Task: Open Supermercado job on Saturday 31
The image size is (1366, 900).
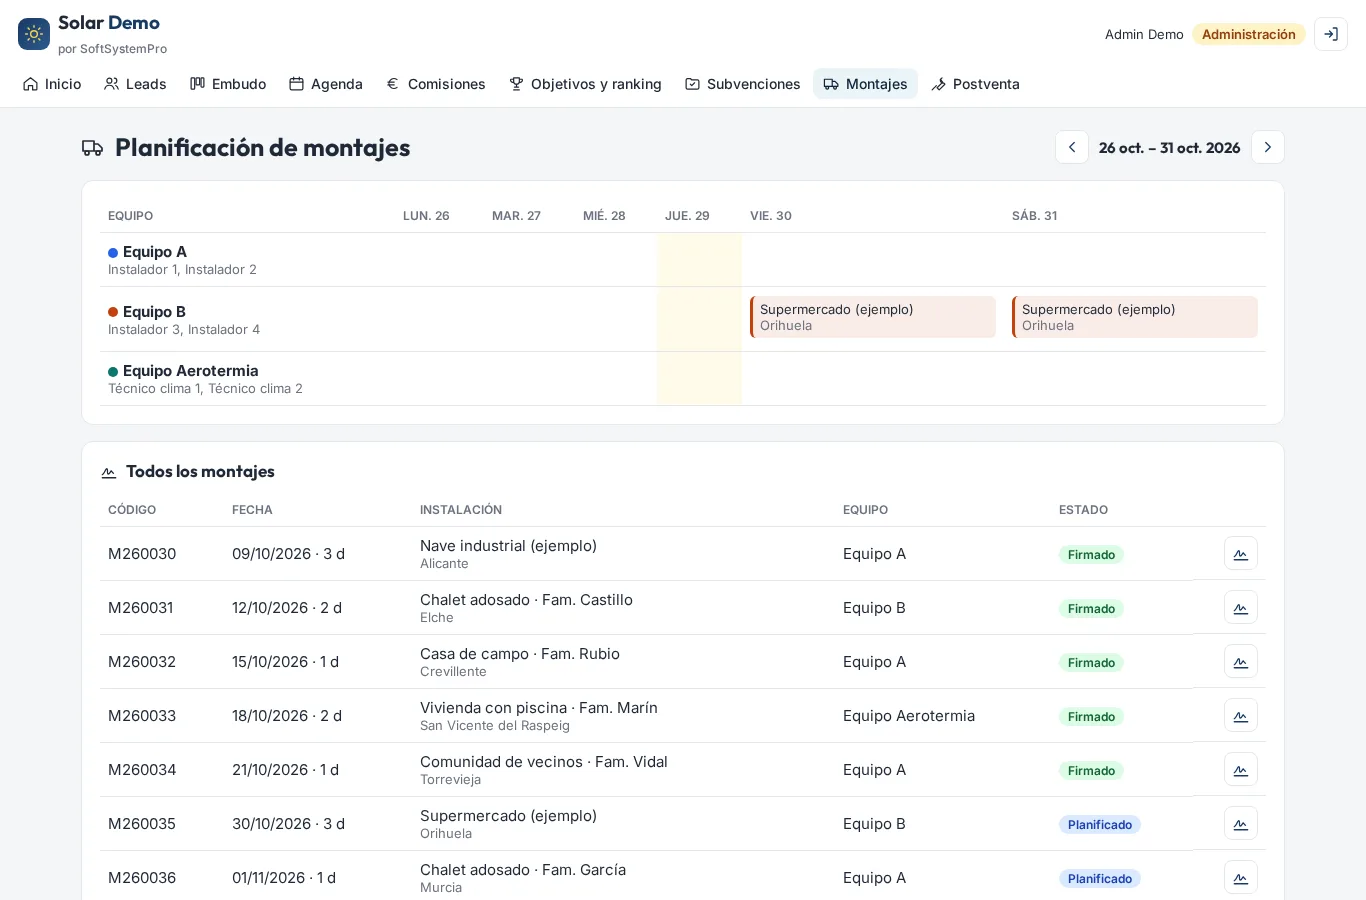Action: pos(1135,317)
